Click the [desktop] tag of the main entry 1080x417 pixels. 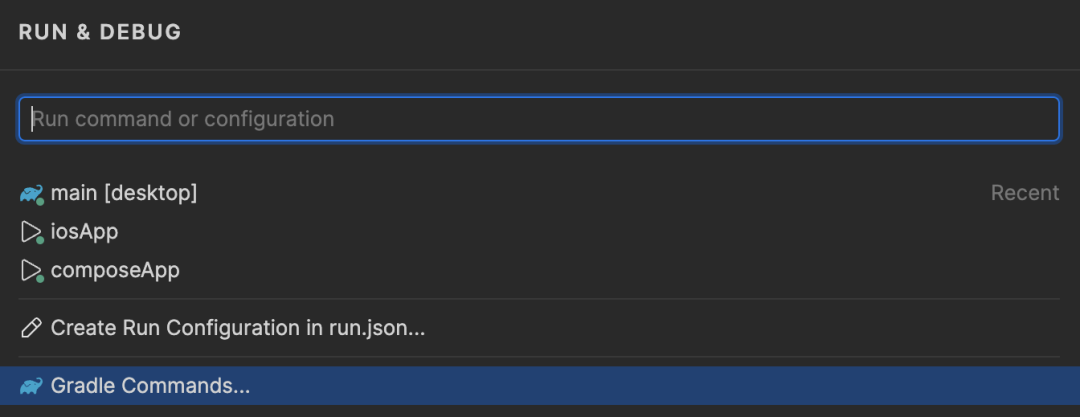coord(151,193)
